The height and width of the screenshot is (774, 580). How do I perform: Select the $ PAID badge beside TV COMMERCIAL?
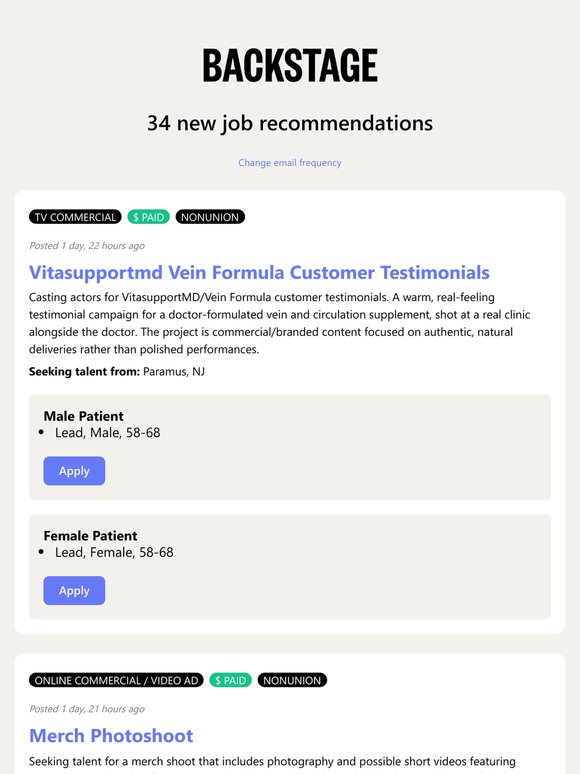coord(149,217)
